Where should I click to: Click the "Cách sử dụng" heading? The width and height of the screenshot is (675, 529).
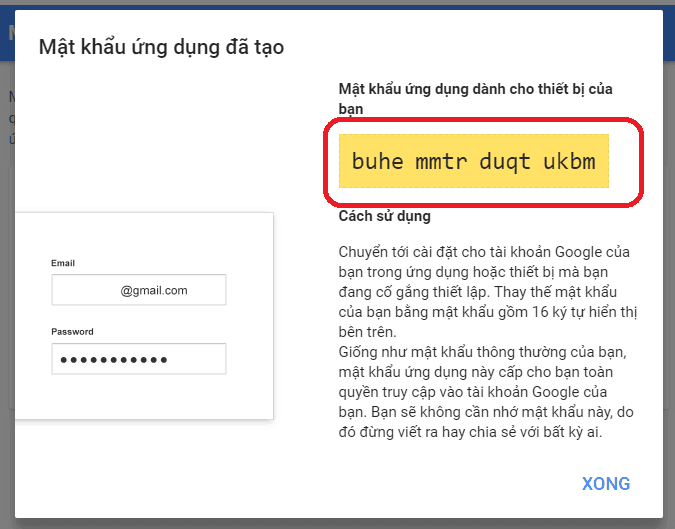coord(385,216)
